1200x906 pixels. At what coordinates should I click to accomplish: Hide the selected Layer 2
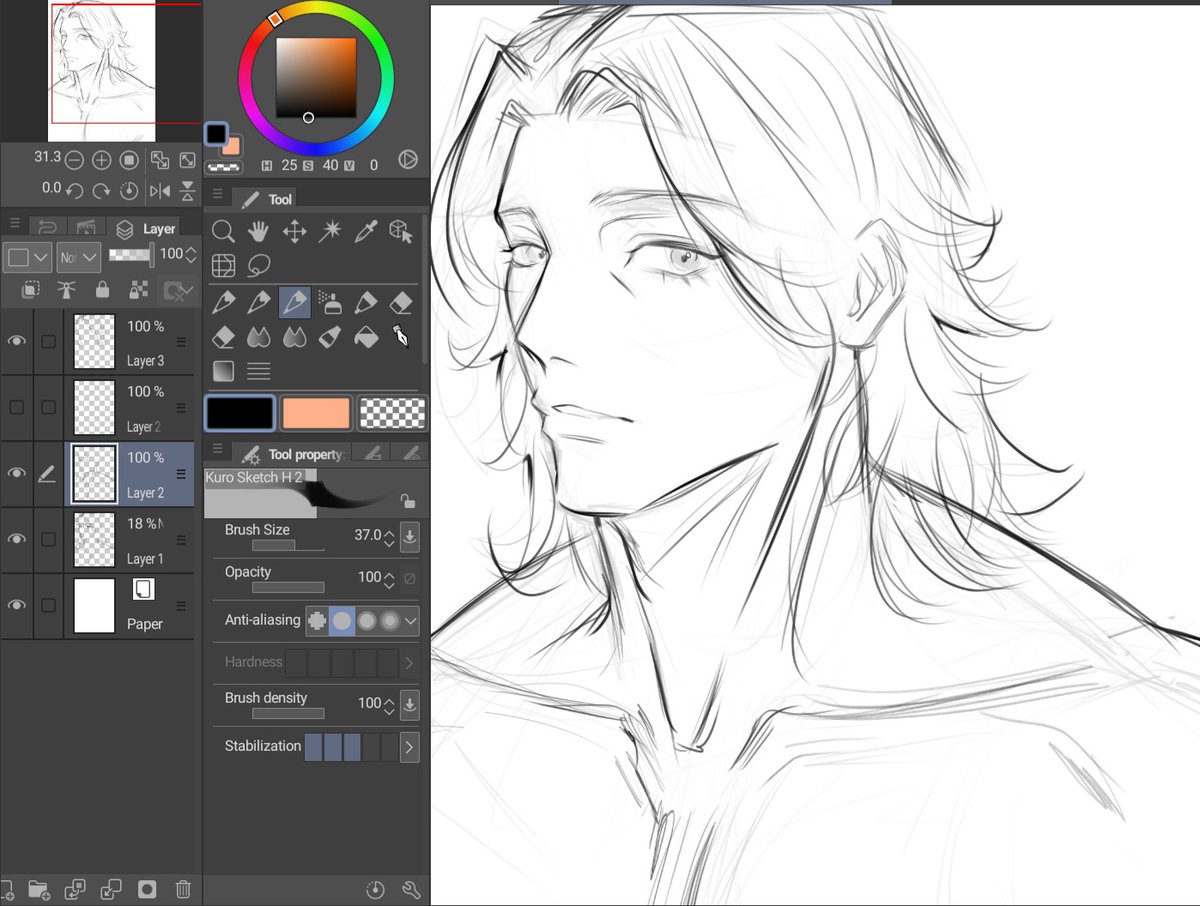click(16, 473)
